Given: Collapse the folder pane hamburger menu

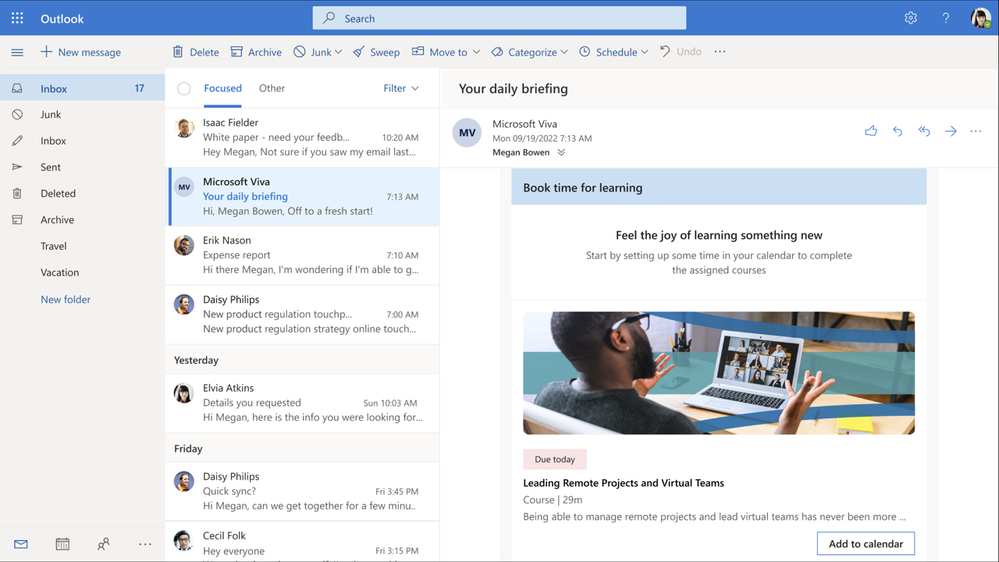Looking at the screenshot, I should (17, 52).
